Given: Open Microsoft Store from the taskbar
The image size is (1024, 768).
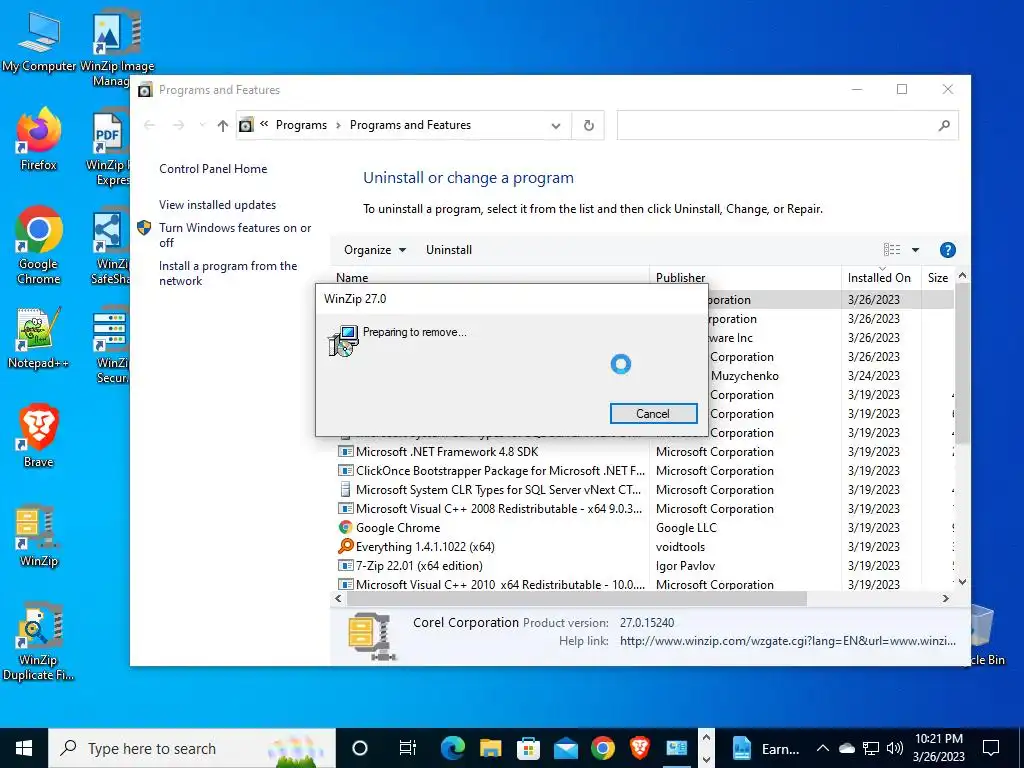Looking at the screenshot, I should pos(528,748).
